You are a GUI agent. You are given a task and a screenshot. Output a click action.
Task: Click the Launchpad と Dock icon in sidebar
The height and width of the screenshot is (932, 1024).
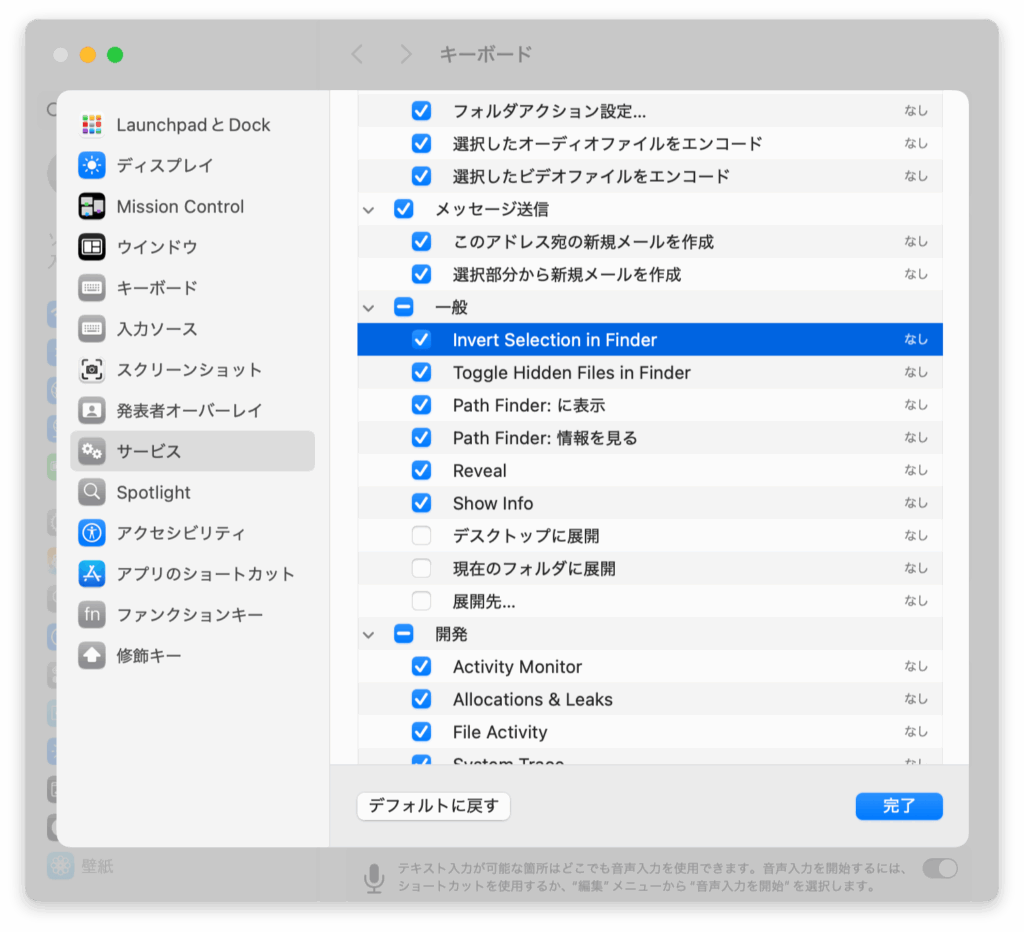point(92,125)
